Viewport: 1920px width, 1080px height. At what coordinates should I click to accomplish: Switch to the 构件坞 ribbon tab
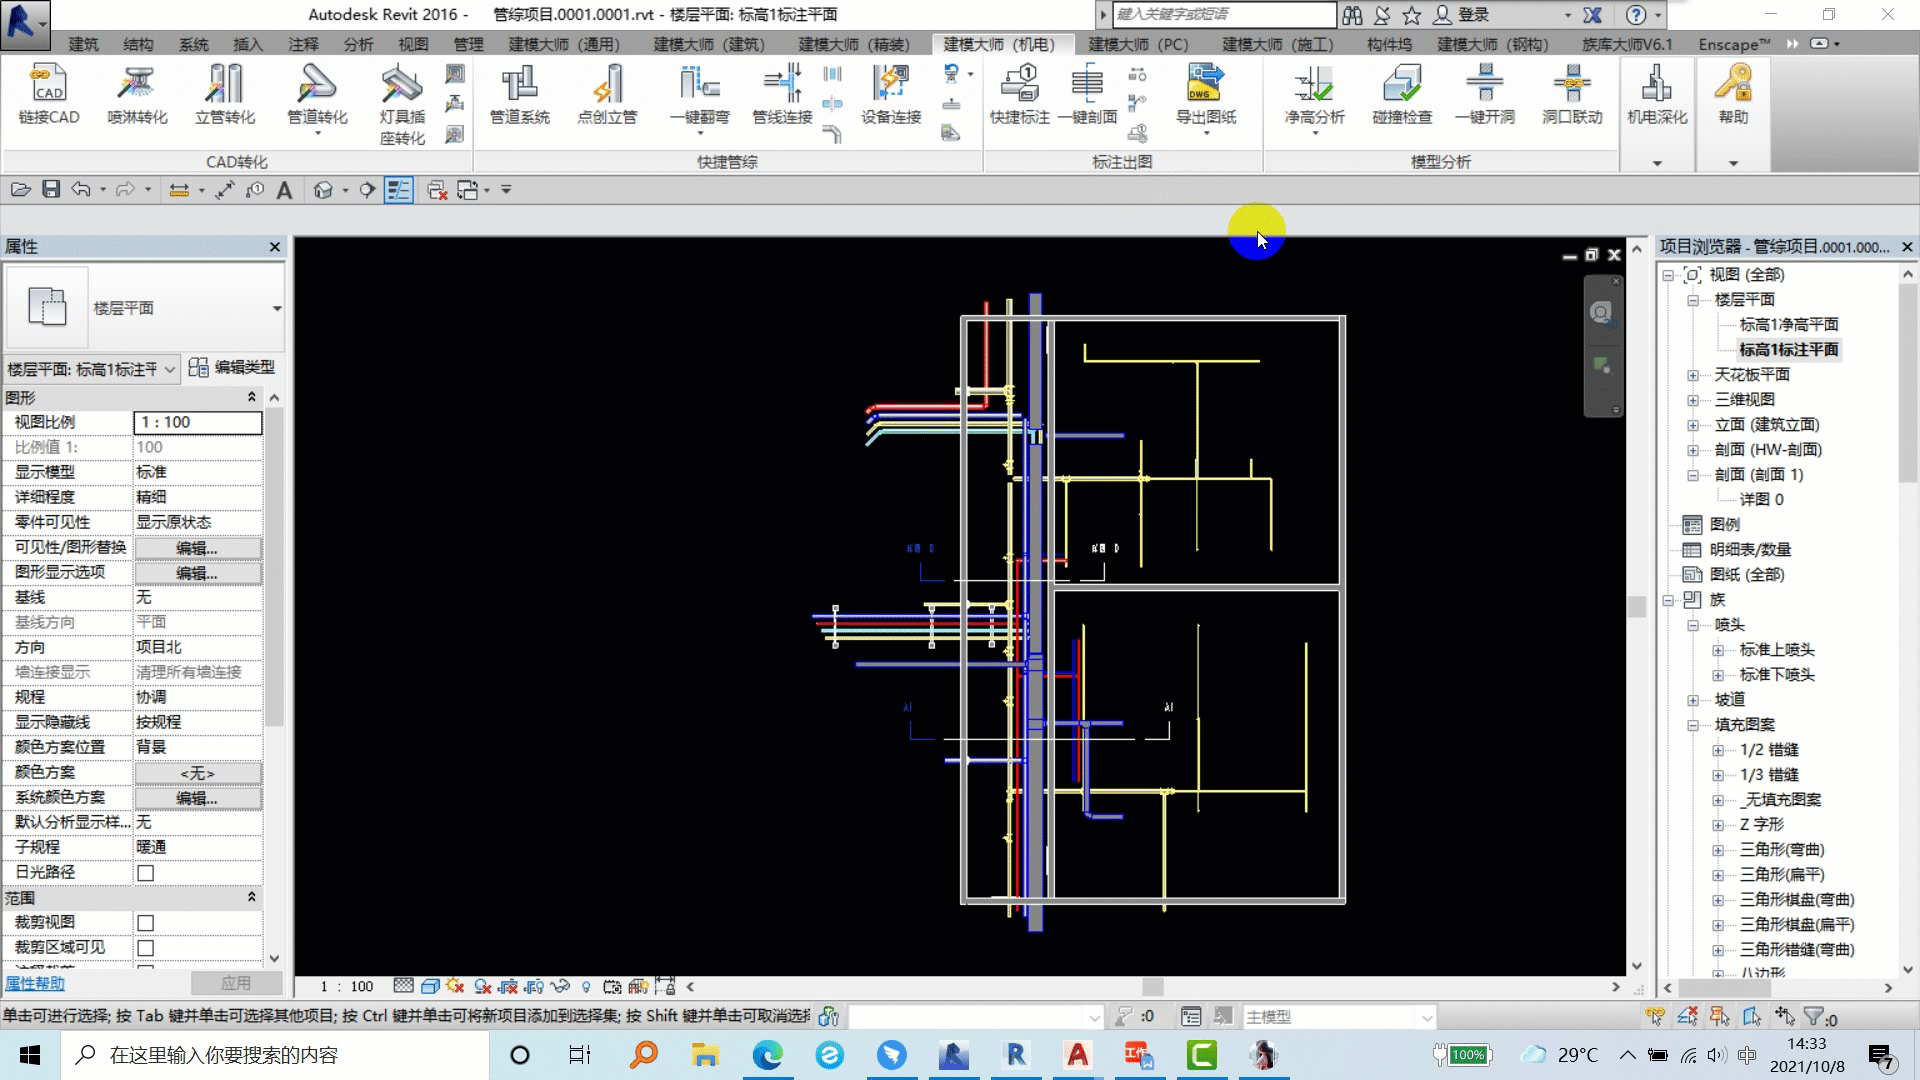(x=1389, y=44)
